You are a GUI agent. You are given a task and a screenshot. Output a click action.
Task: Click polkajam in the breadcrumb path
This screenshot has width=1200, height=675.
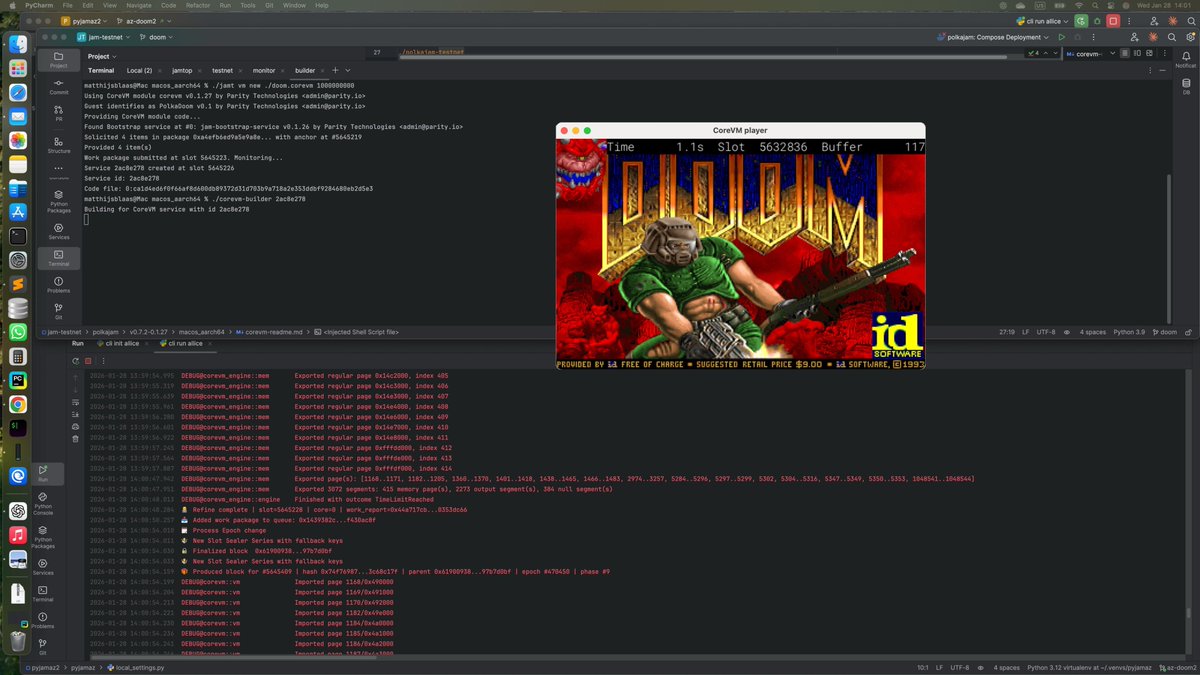[107, 331]
